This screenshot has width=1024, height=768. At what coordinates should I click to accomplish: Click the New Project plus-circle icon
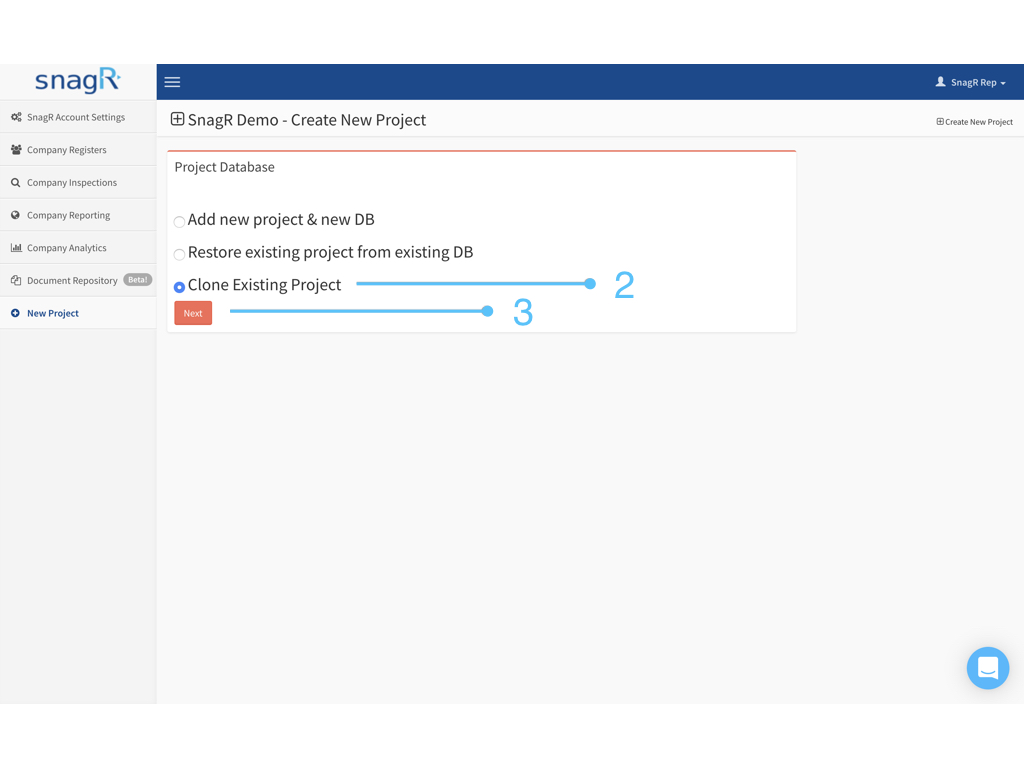[x=16, y=313]
